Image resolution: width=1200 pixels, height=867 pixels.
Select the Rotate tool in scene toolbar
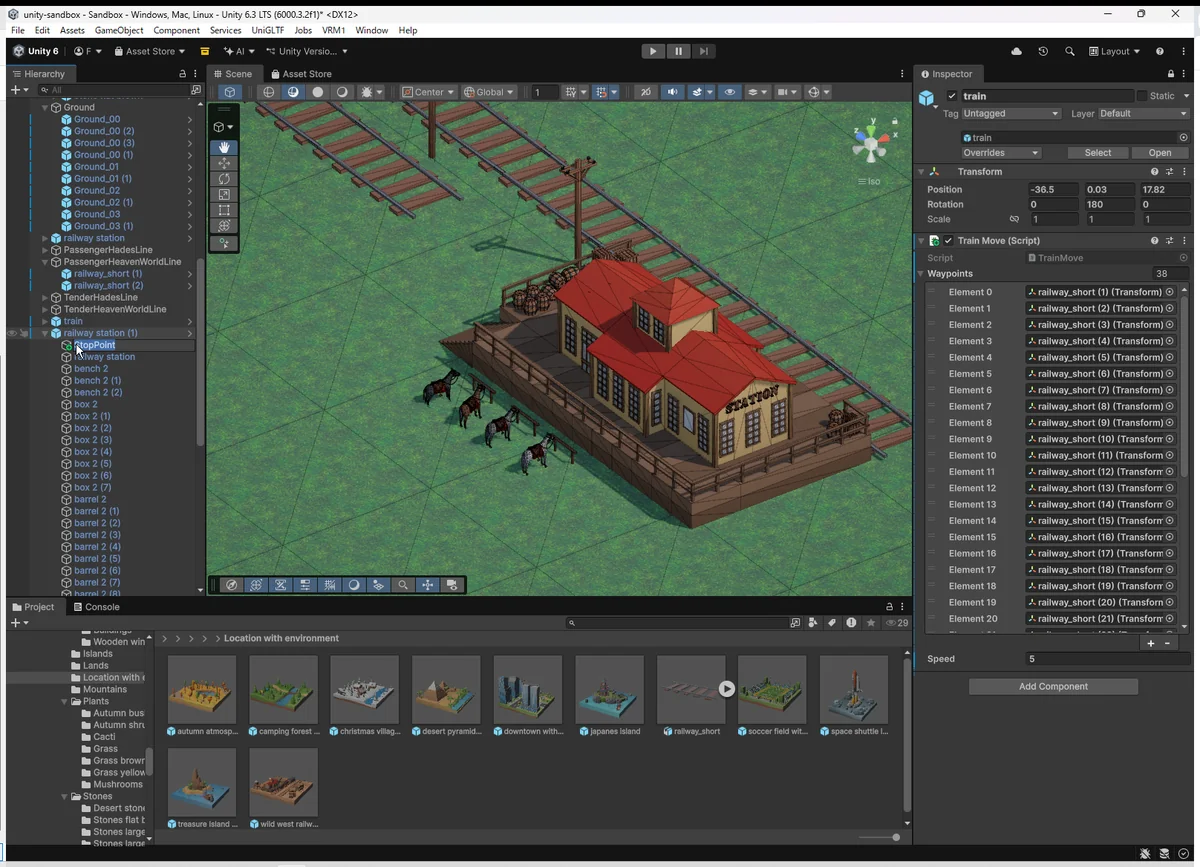[x=224, y=179]
